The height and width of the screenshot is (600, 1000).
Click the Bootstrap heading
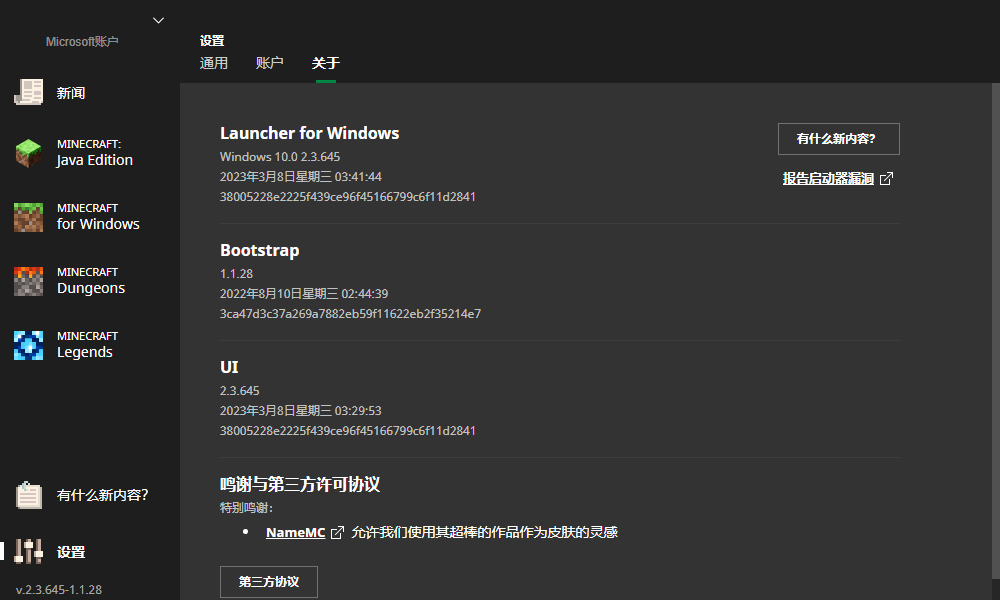[x=260, y=251]
